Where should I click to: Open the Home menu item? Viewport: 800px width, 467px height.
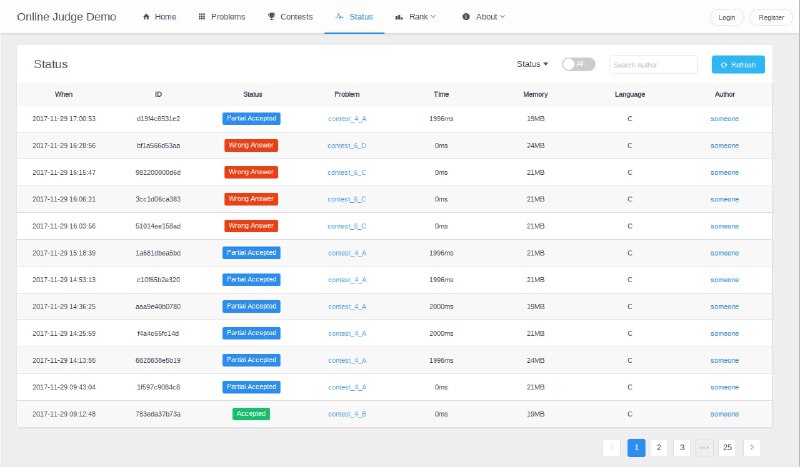click(x=159, y=17)
